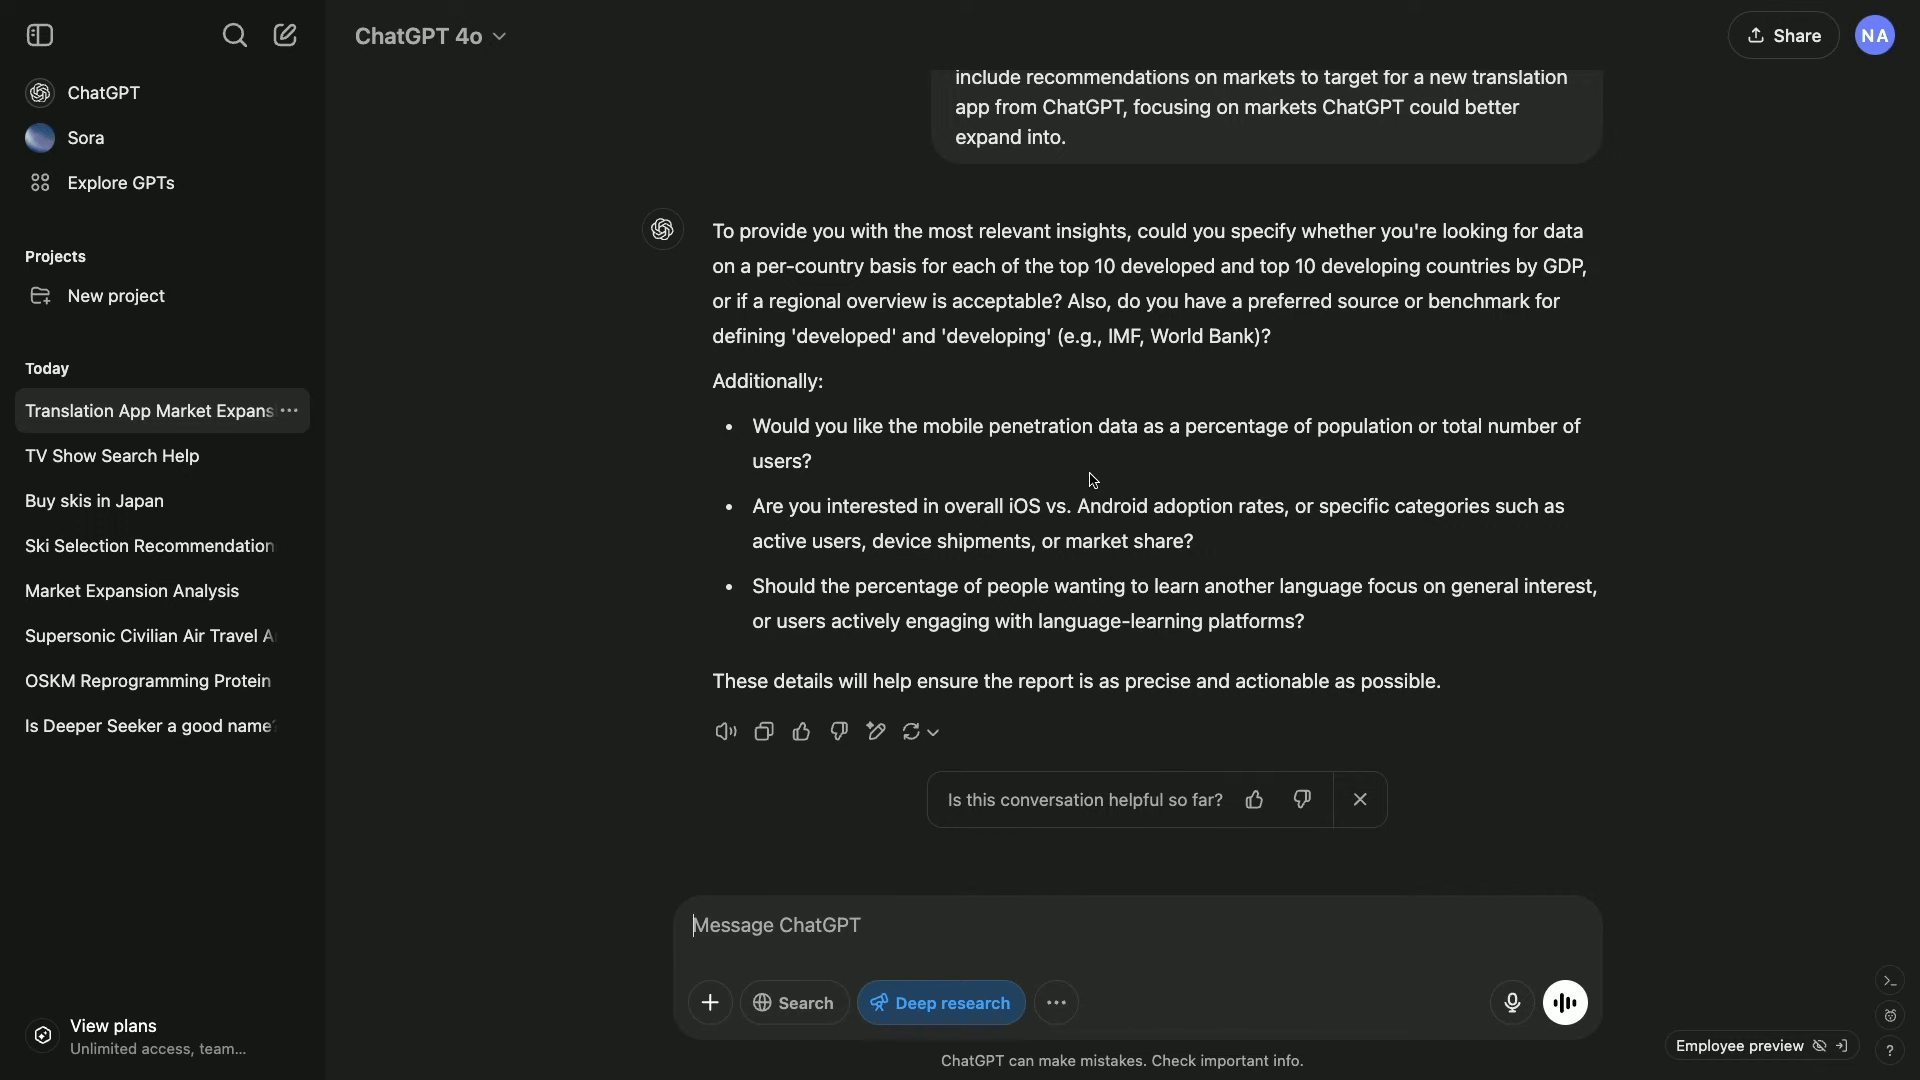Toggle the Deep research mode

click(941, 1003)
